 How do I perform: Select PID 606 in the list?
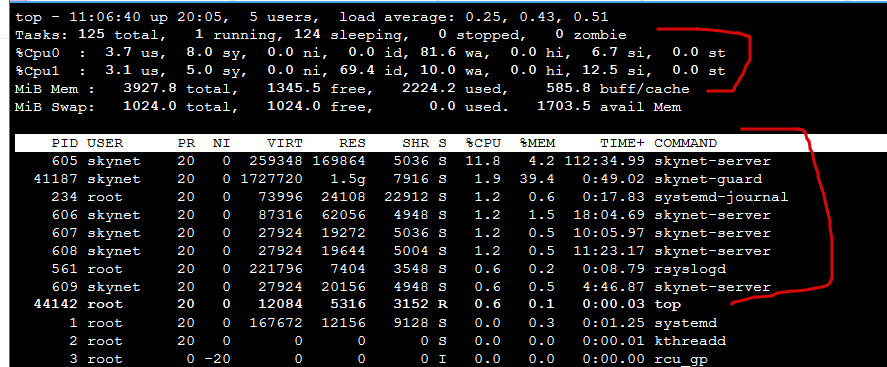pos(64,215)
